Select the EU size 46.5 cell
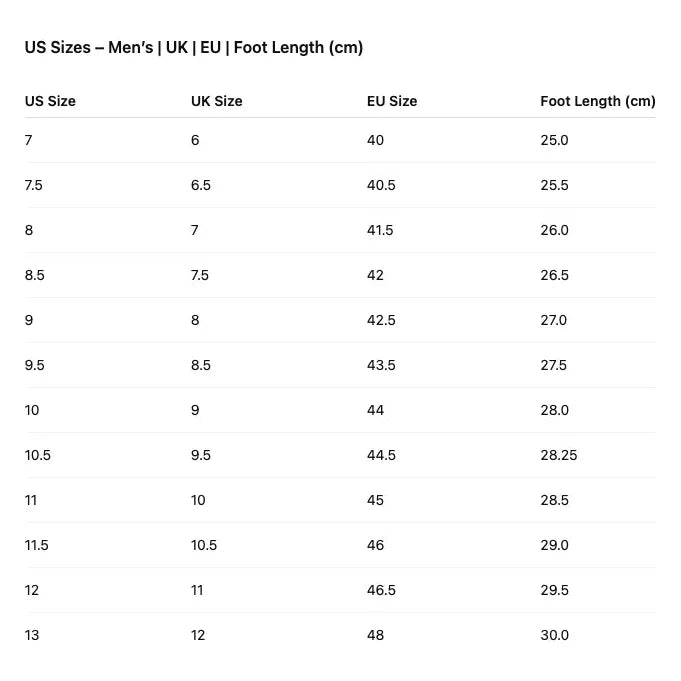 [x=381, y=590]
